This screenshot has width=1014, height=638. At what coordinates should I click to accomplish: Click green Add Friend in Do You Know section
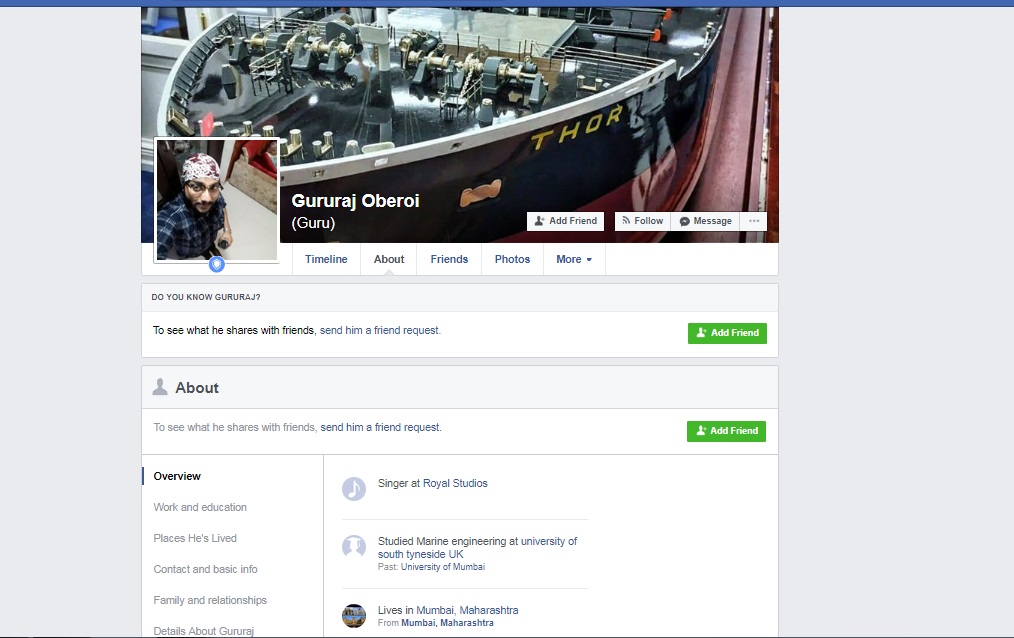pyautogui.click(x=728, y=334)
